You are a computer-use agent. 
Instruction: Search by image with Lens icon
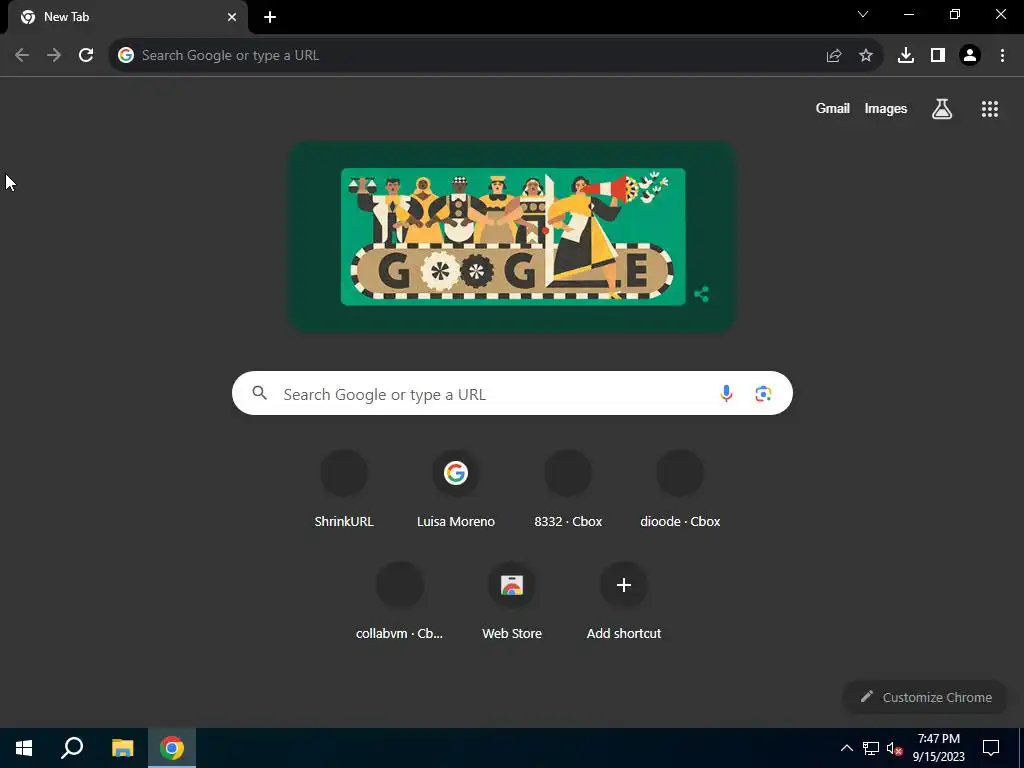(763, 393)
